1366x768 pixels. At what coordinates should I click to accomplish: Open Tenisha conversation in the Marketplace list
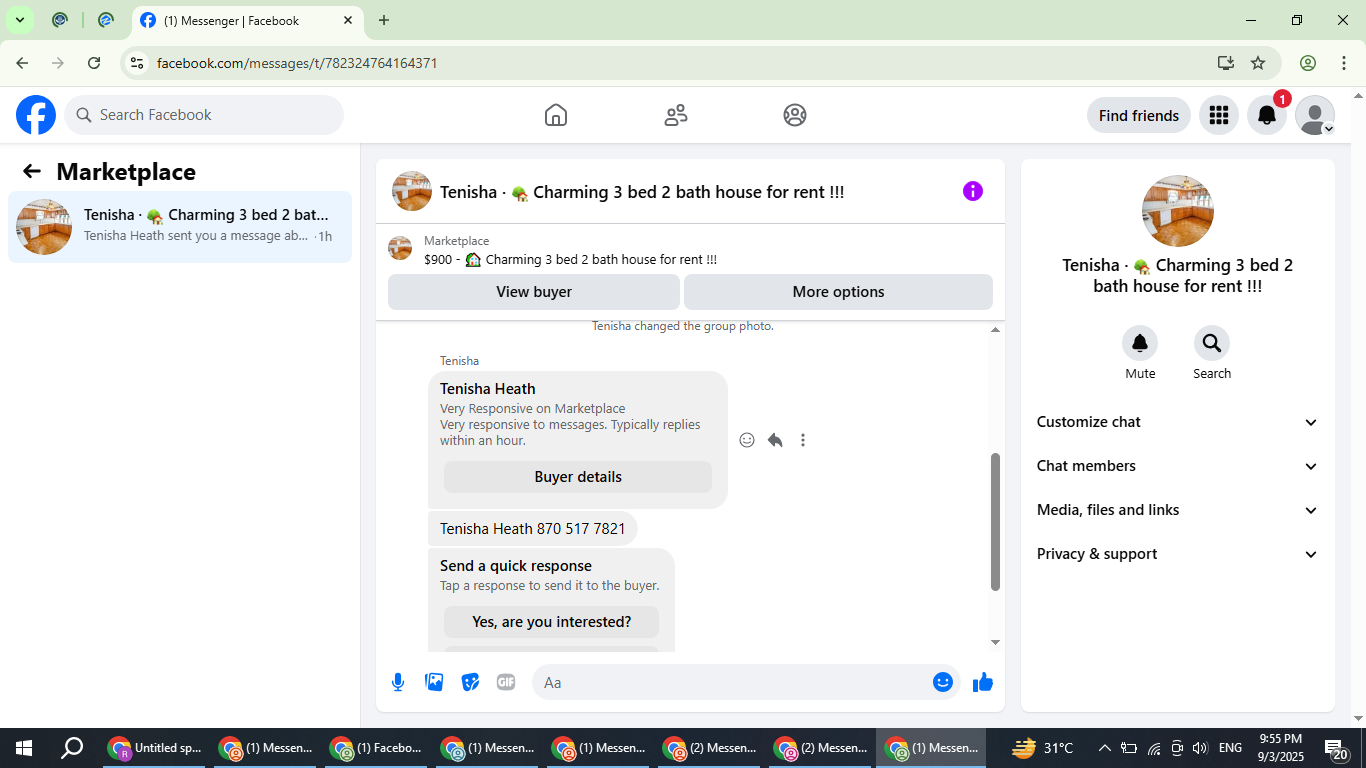point(180,227)
